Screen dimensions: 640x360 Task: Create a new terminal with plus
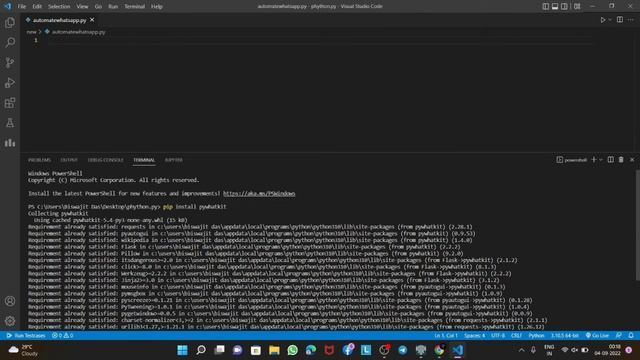[594, 160]
